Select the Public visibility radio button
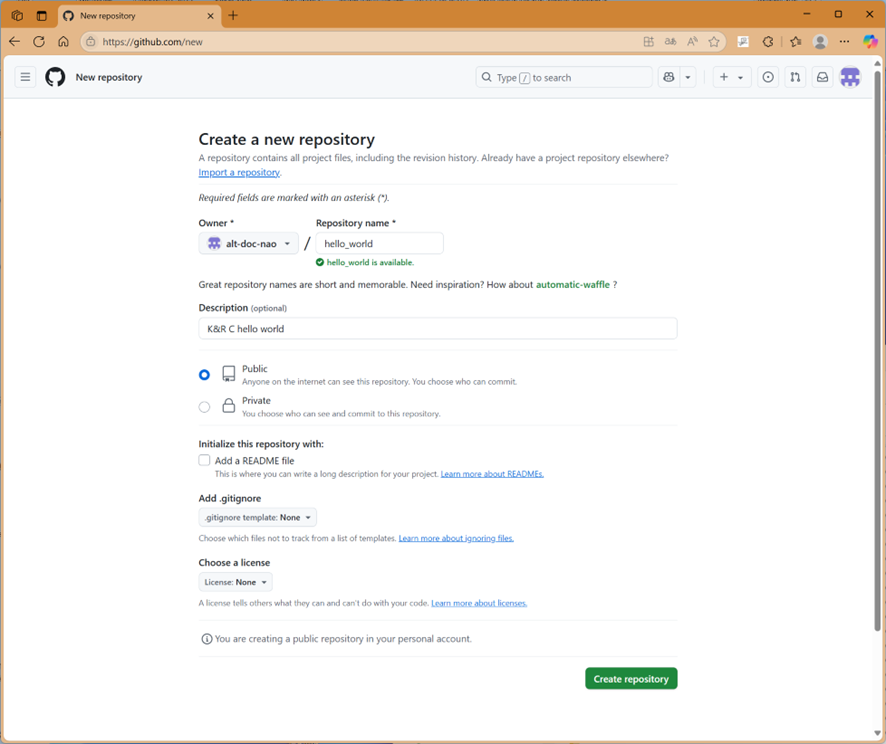Viewport: 886px width, 744px height. [x=205, y=375]
